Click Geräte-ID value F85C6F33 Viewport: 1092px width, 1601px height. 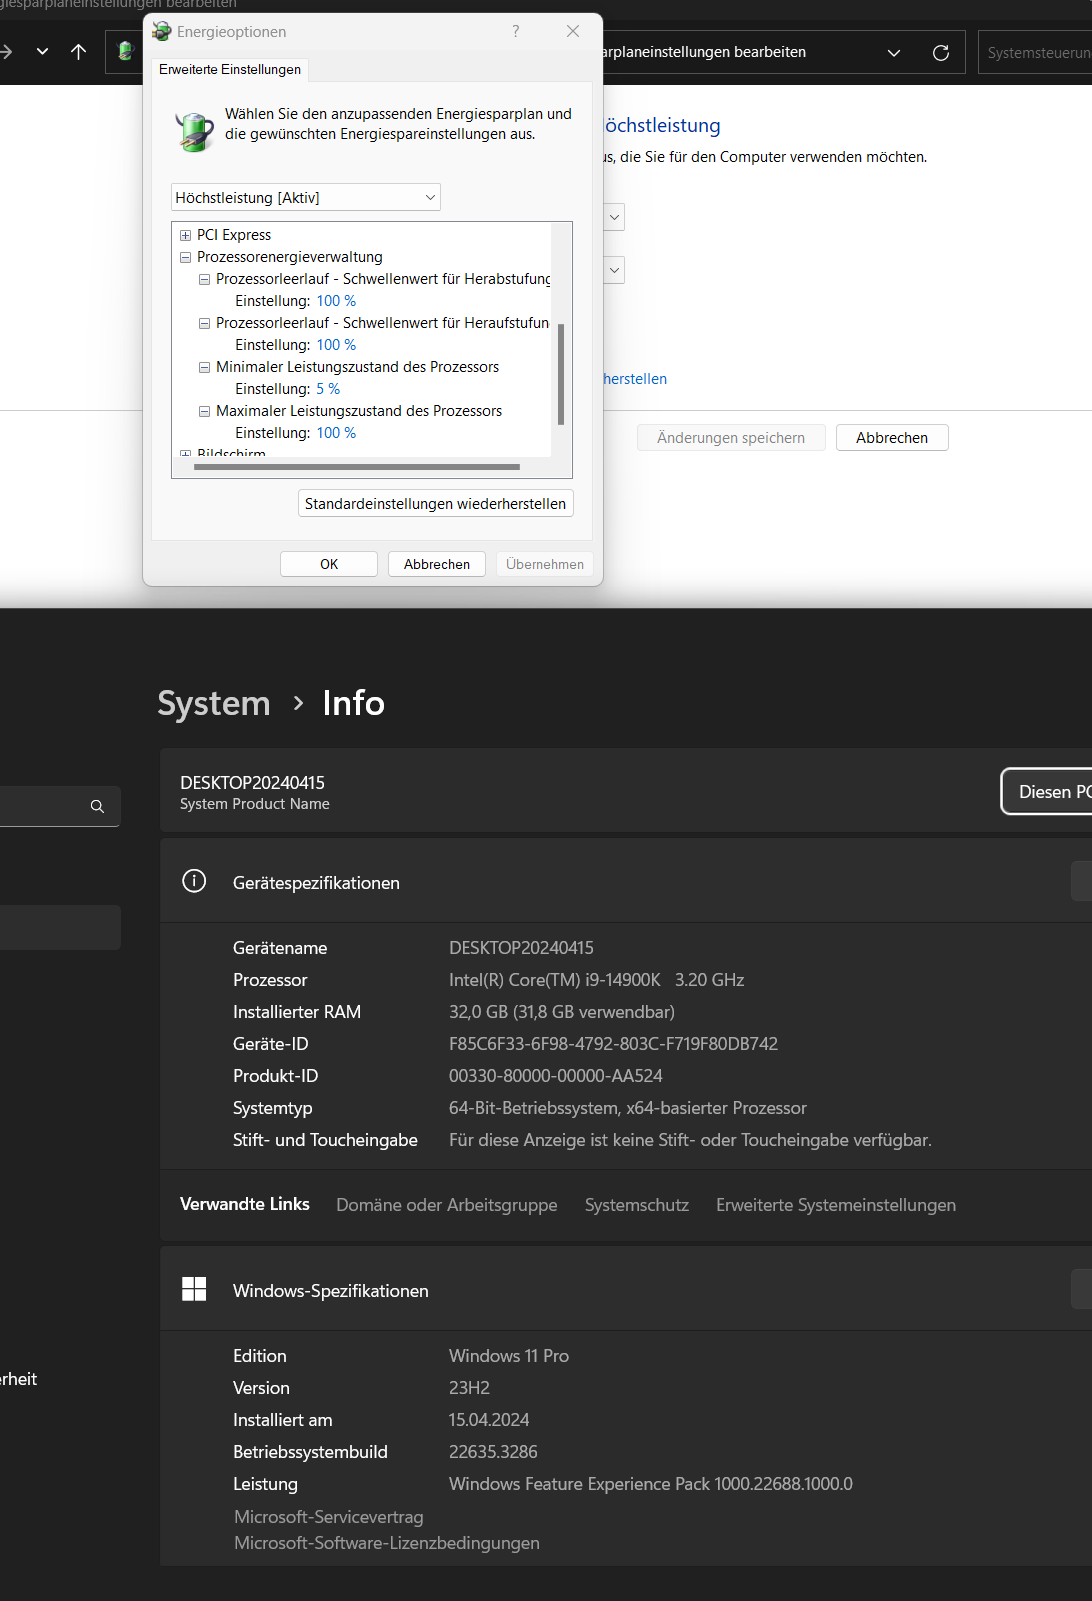613,1044
